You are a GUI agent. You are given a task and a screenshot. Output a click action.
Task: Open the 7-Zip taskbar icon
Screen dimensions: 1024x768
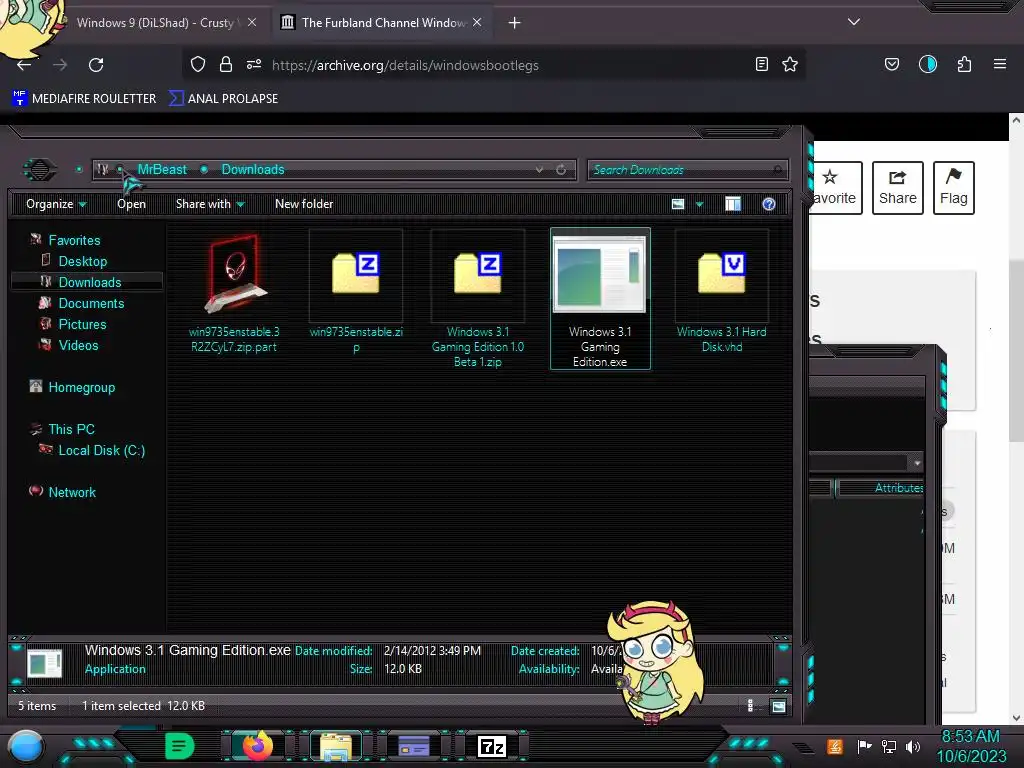click(492, 746)
